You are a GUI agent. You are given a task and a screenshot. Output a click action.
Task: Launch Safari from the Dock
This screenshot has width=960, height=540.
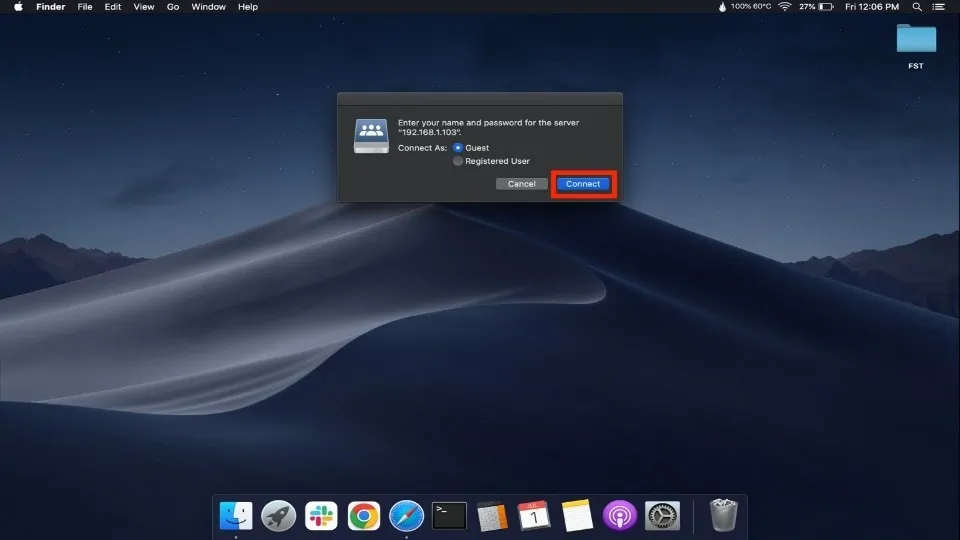click(407, 516)
